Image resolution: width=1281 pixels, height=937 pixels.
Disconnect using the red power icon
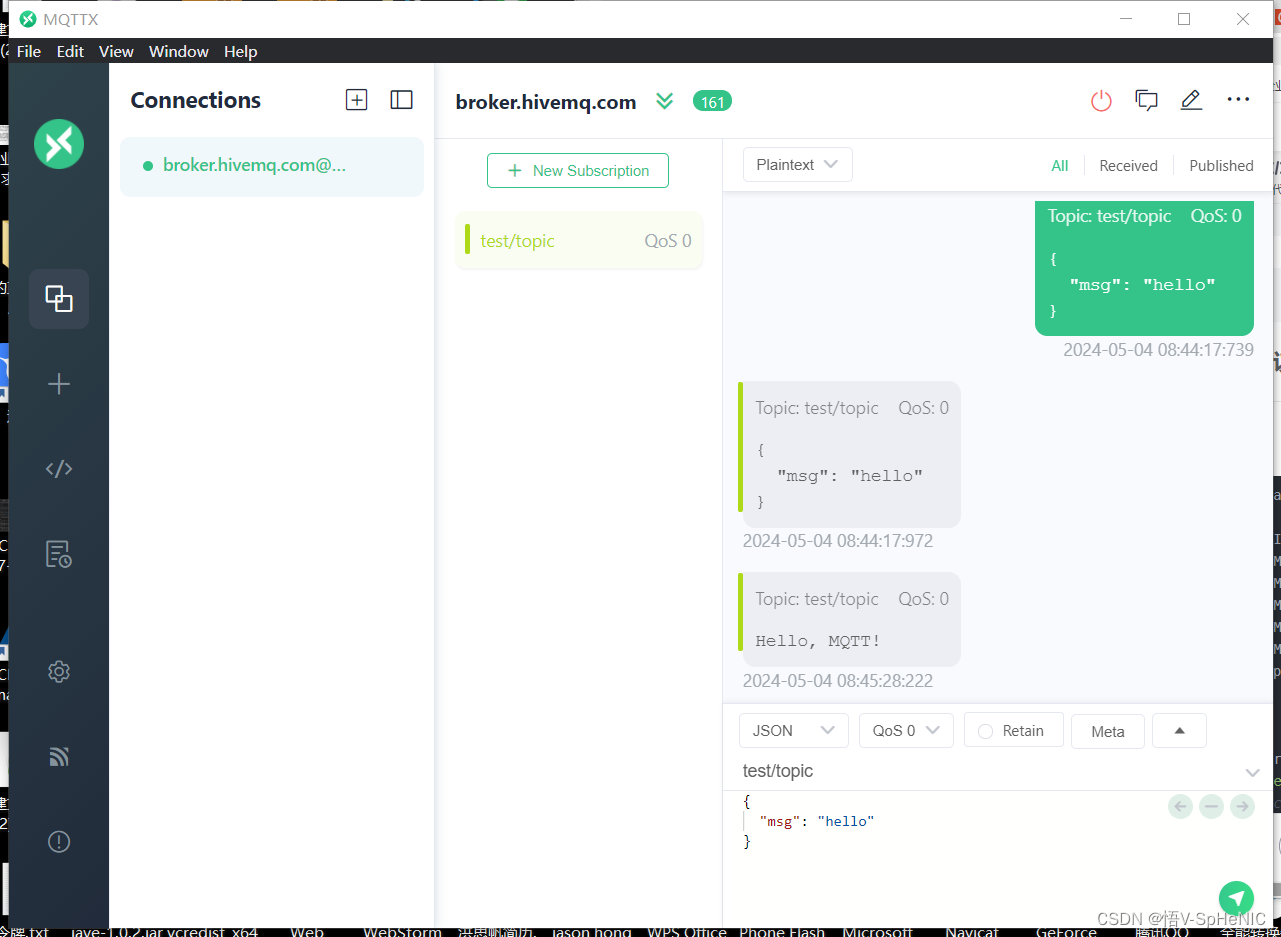point(1101,101)
